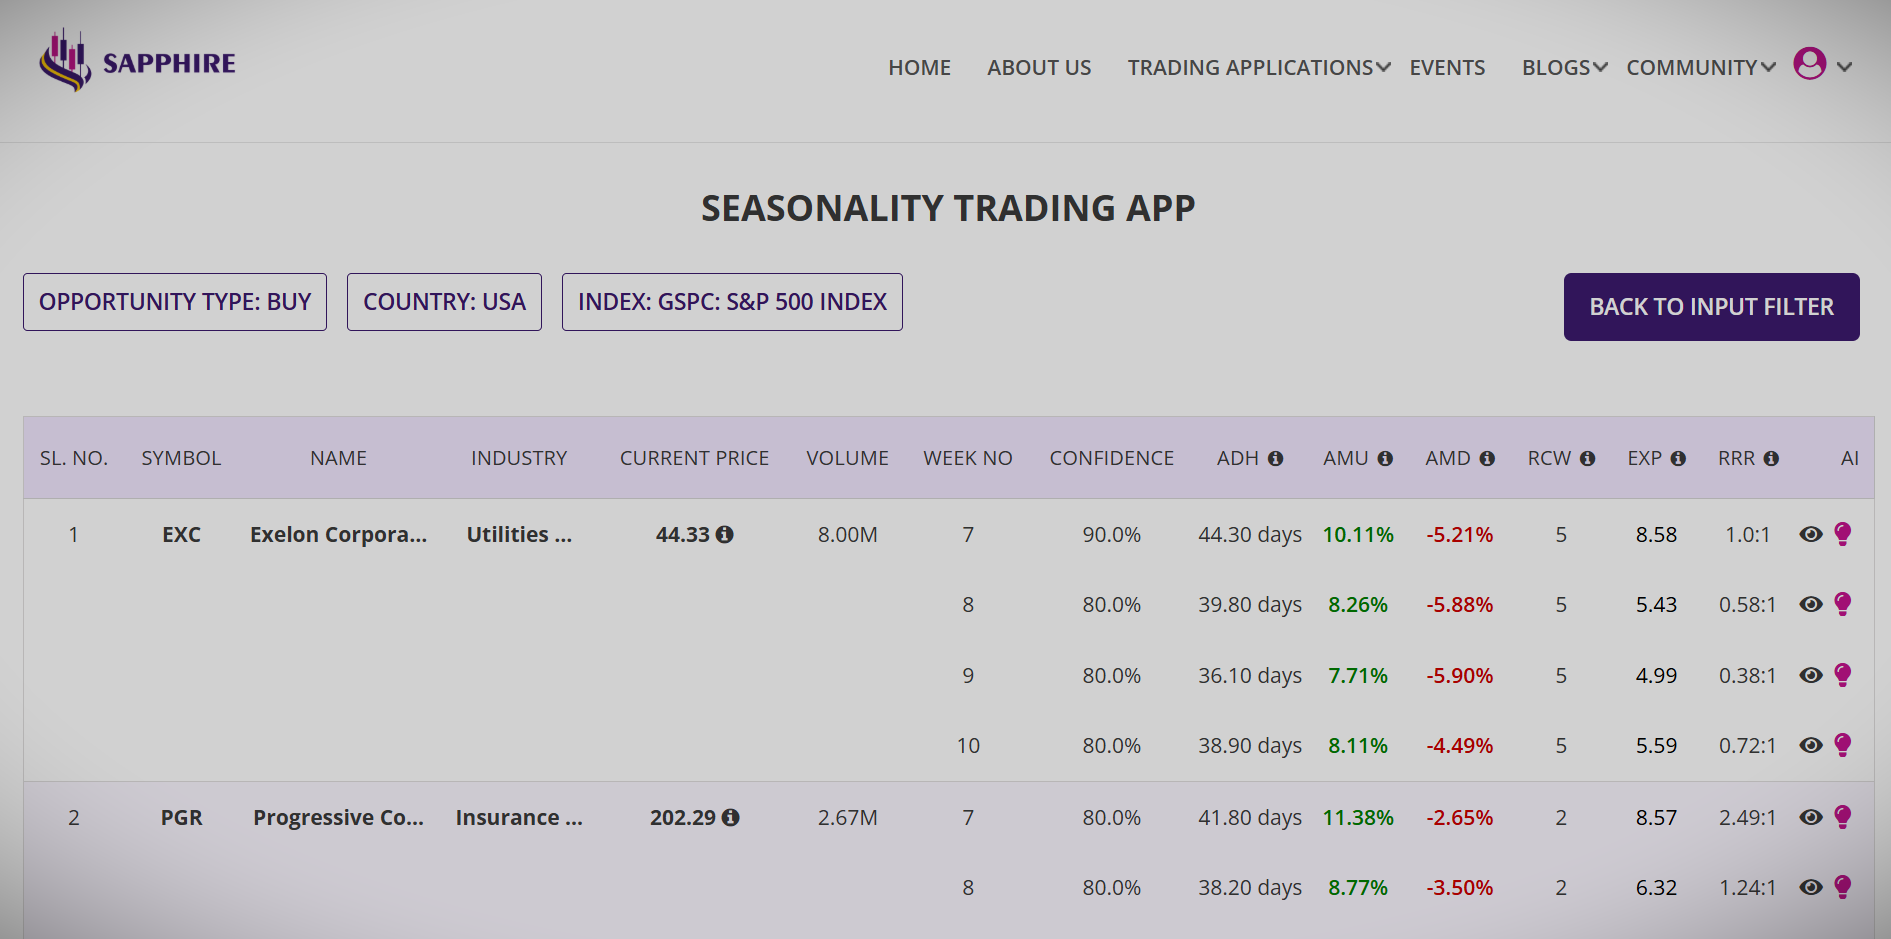Expand the Trading Applications dropdown
This screenshot has height=939, width=1891.
[1258, 67]
